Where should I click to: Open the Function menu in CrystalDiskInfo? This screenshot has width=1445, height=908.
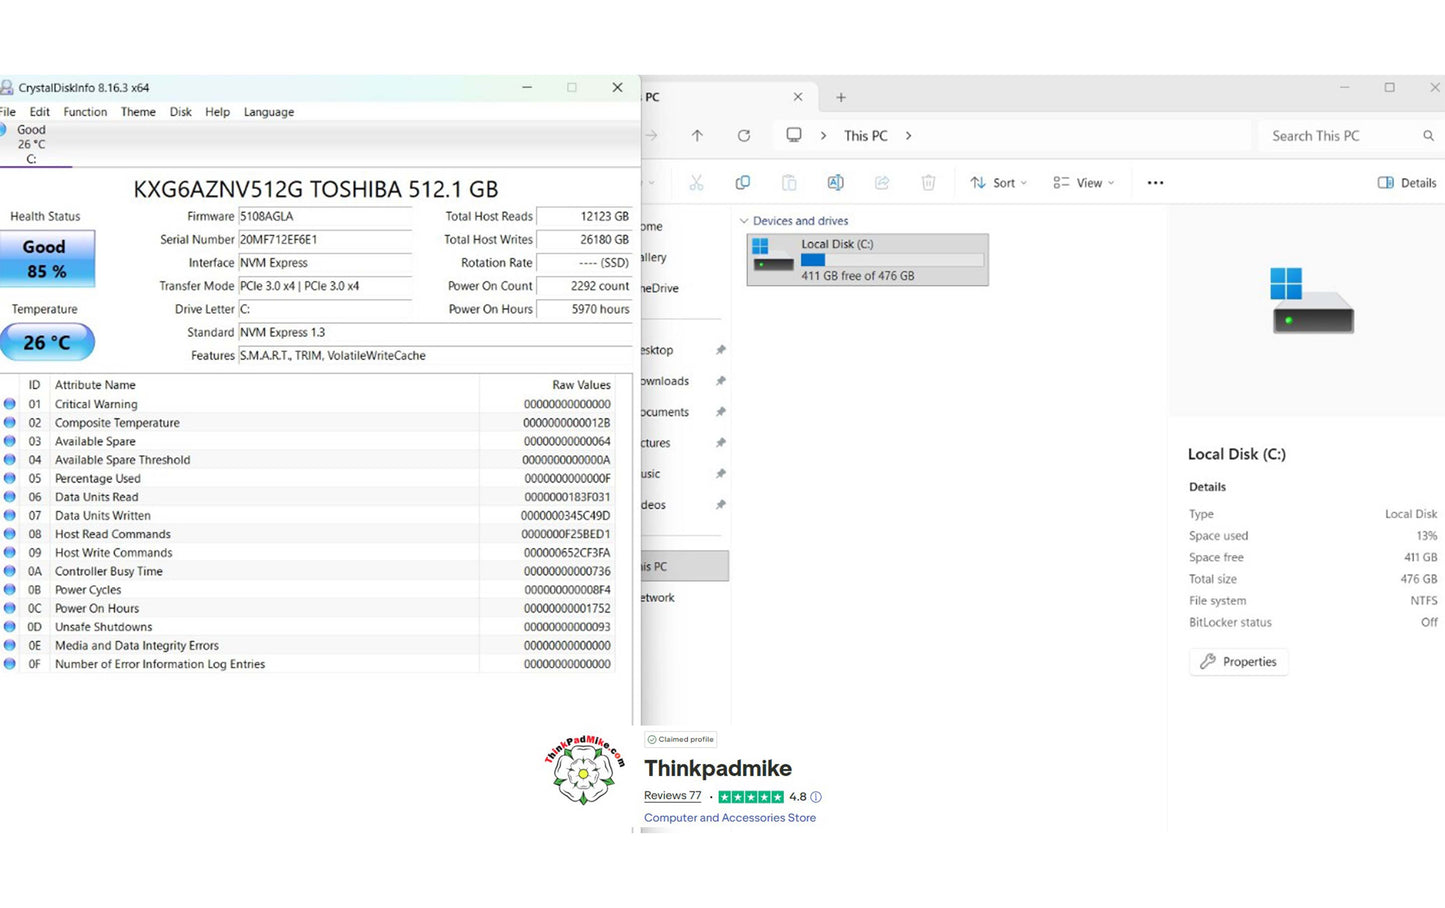point(85,112)
